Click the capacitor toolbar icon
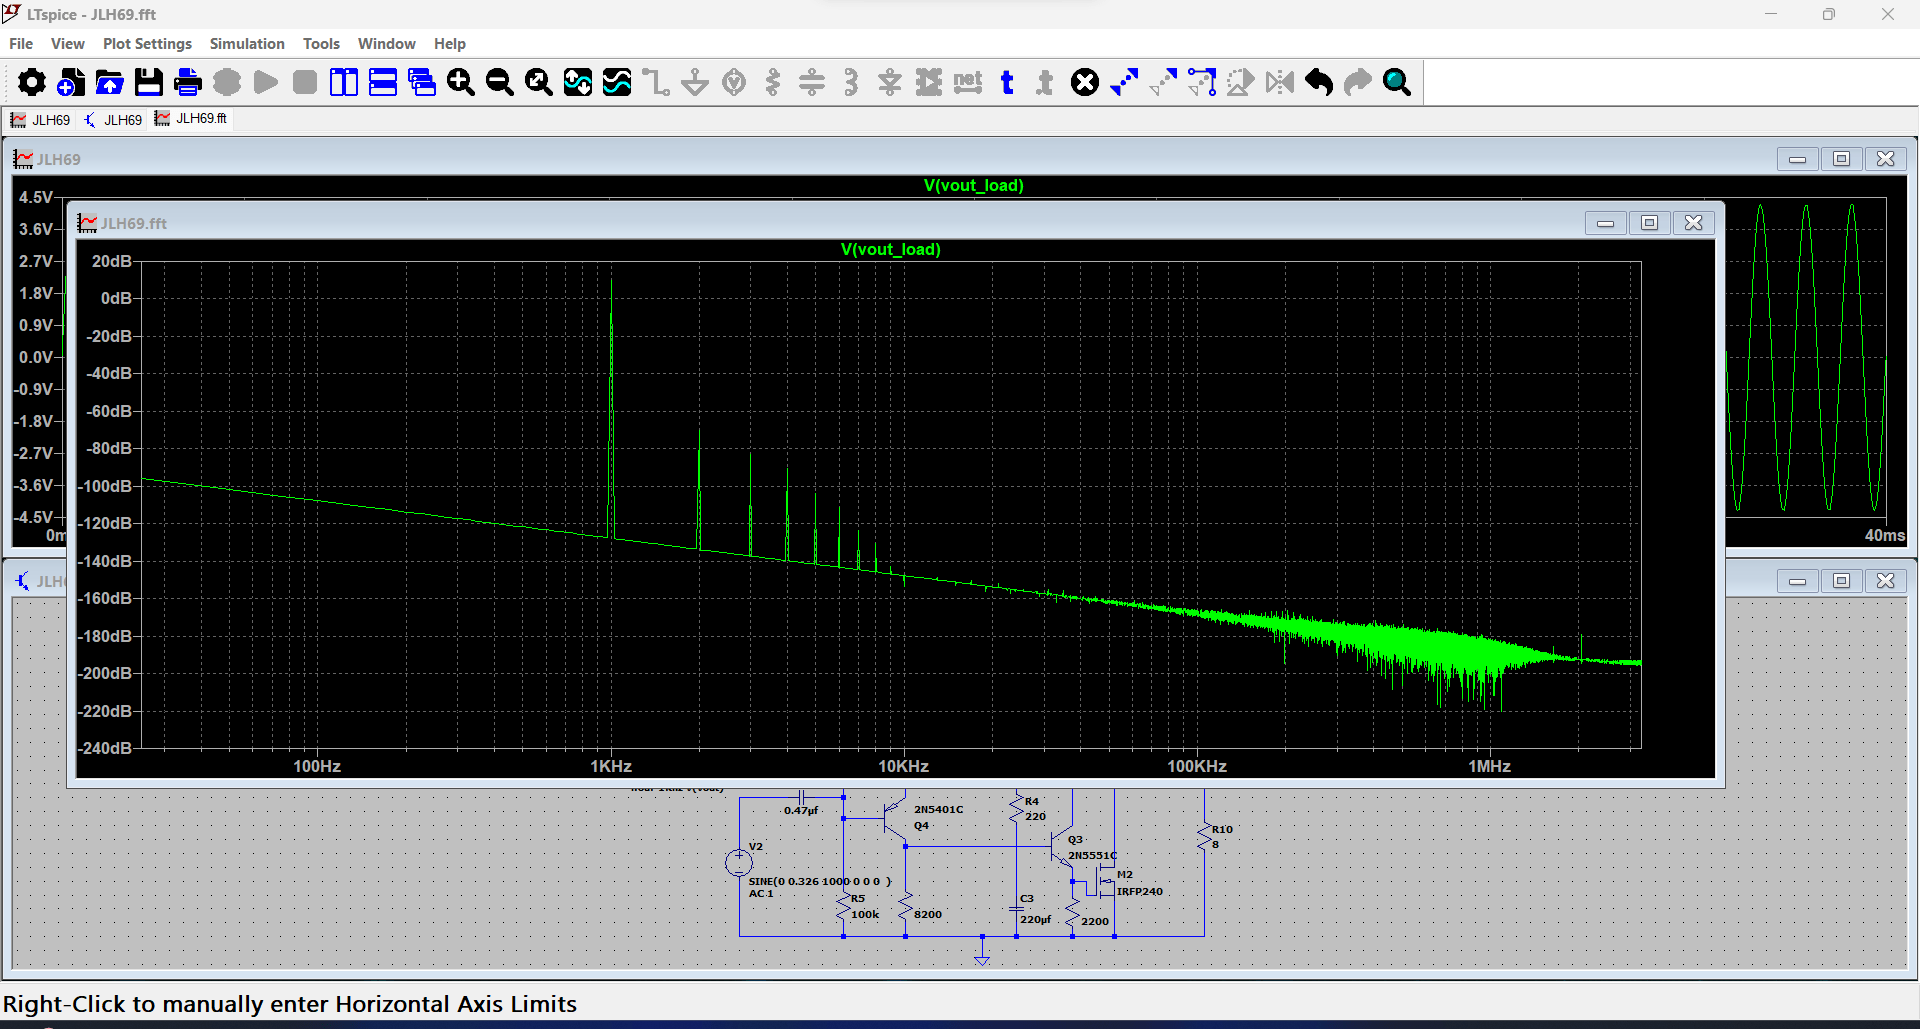Viewport: 1920px width, 1029px height. coord(812,82)
